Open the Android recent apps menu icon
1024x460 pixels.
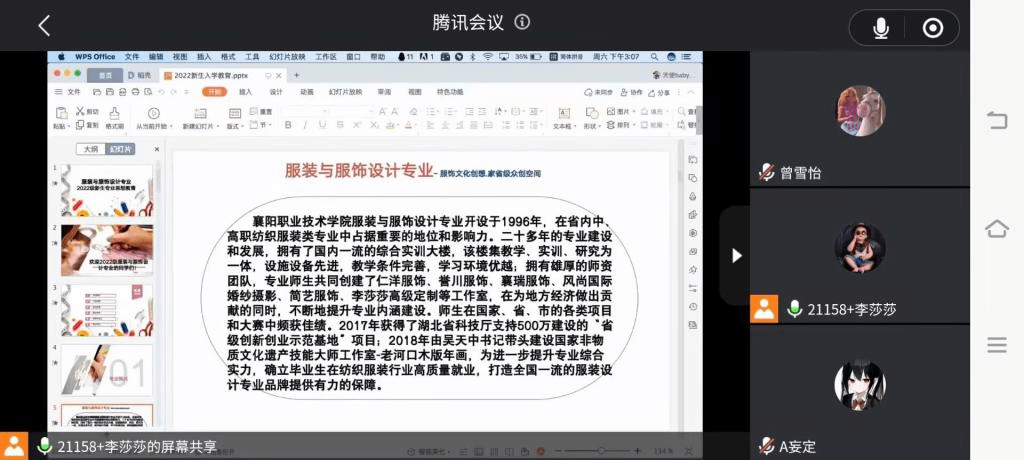pos(996,345)
